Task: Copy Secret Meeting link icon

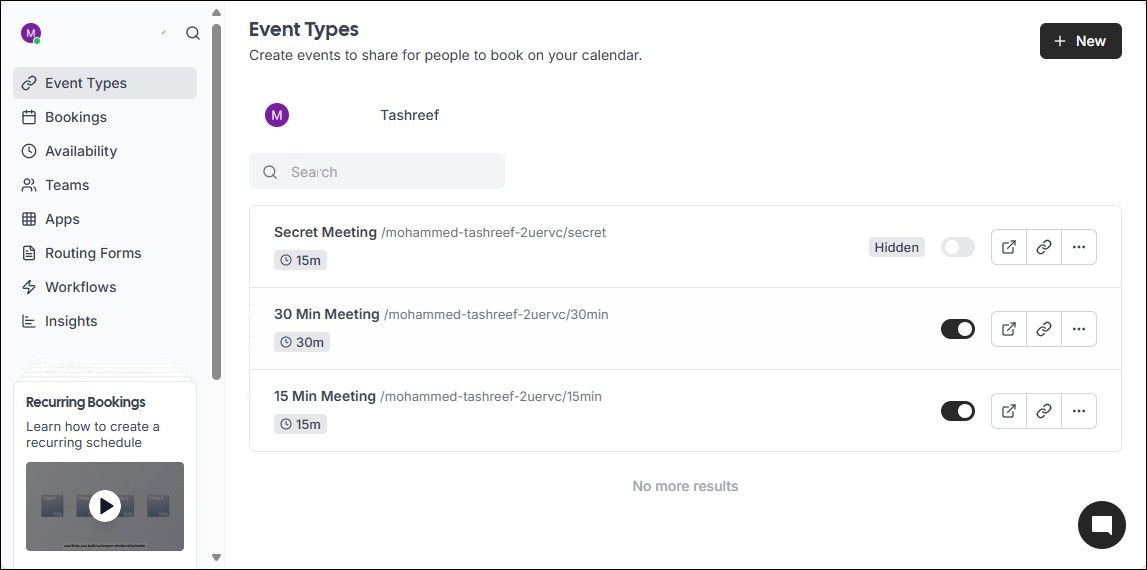Action: tap(1044, 247)
